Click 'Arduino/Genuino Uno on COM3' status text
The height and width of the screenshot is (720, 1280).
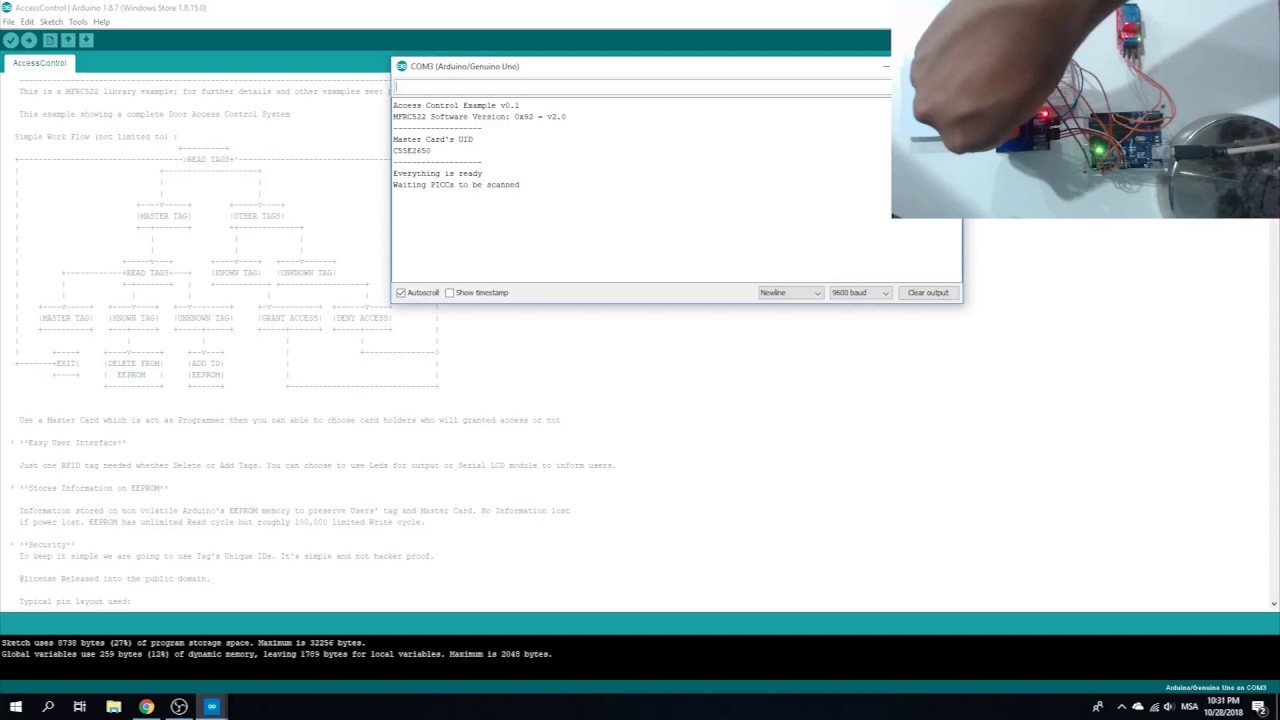point(1216,688)
